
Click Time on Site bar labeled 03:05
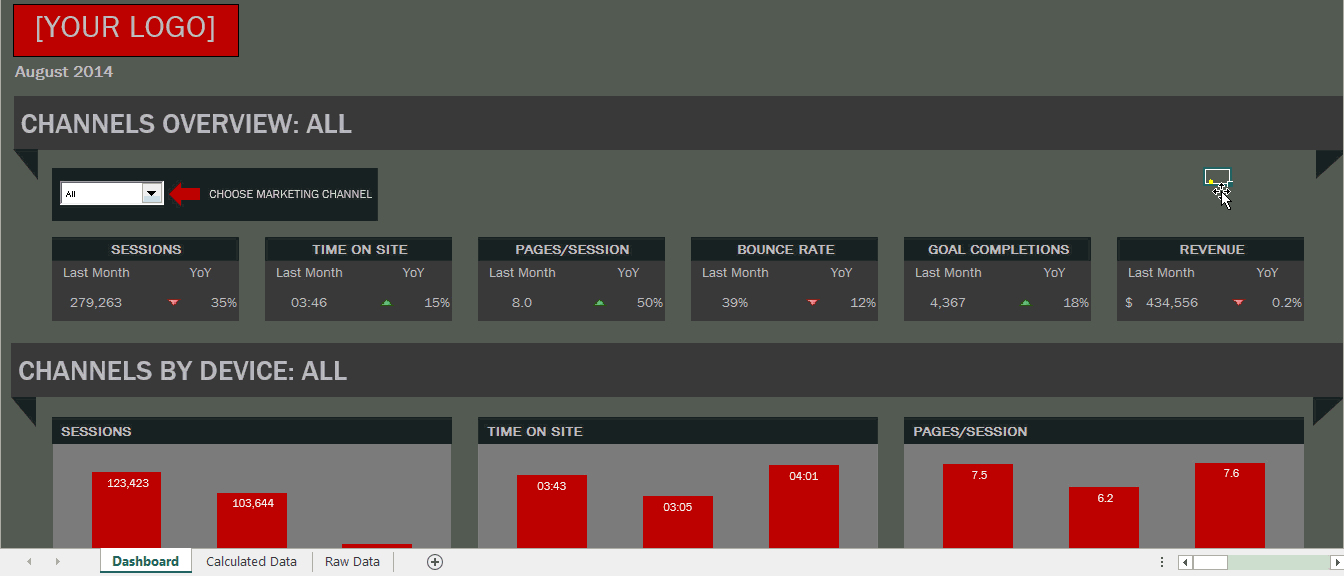point(678,522)
